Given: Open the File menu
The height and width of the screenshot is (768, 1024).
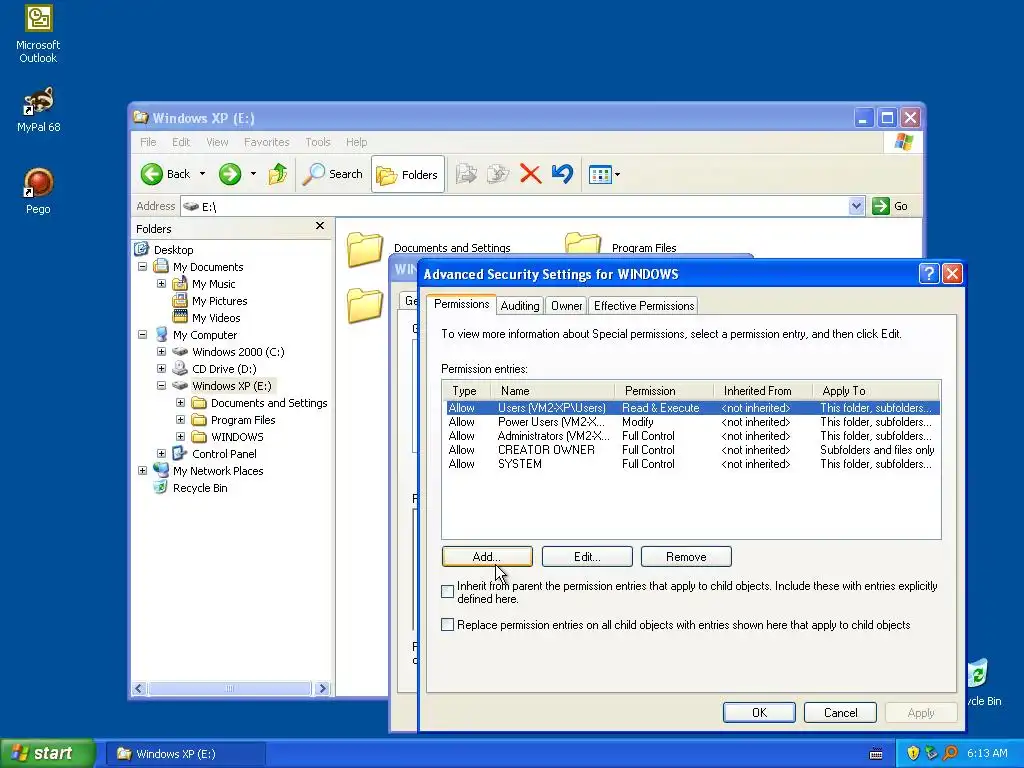Looking at the screenshot, I should point(148,142).
